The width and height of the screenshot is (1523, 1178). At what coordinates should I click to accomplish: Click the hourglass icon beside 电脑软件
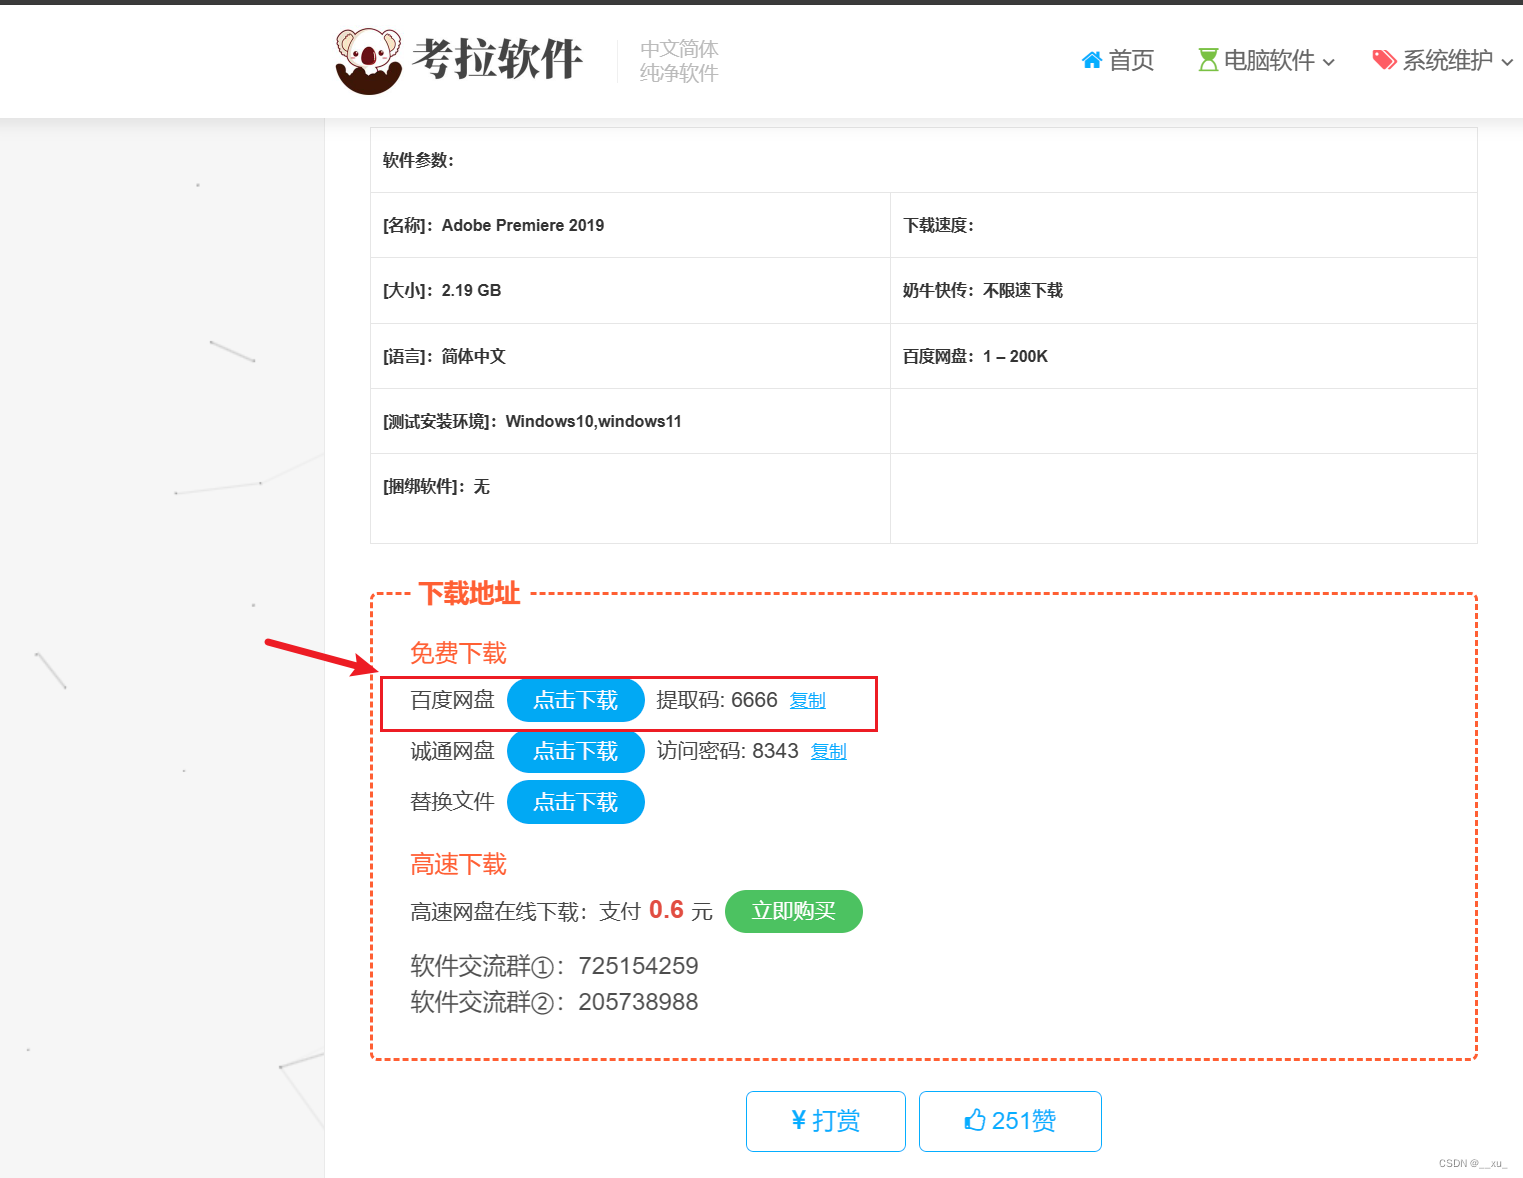point(1208,60)
